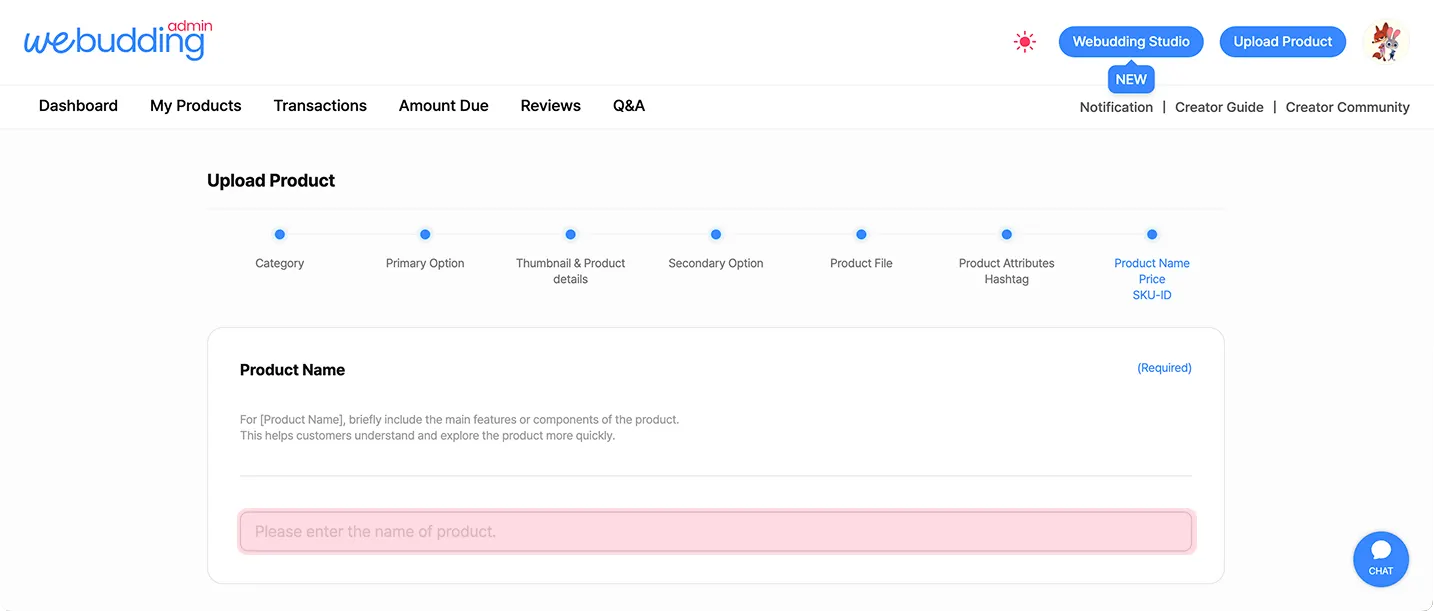Navigate to Q&A

point(629,106)
